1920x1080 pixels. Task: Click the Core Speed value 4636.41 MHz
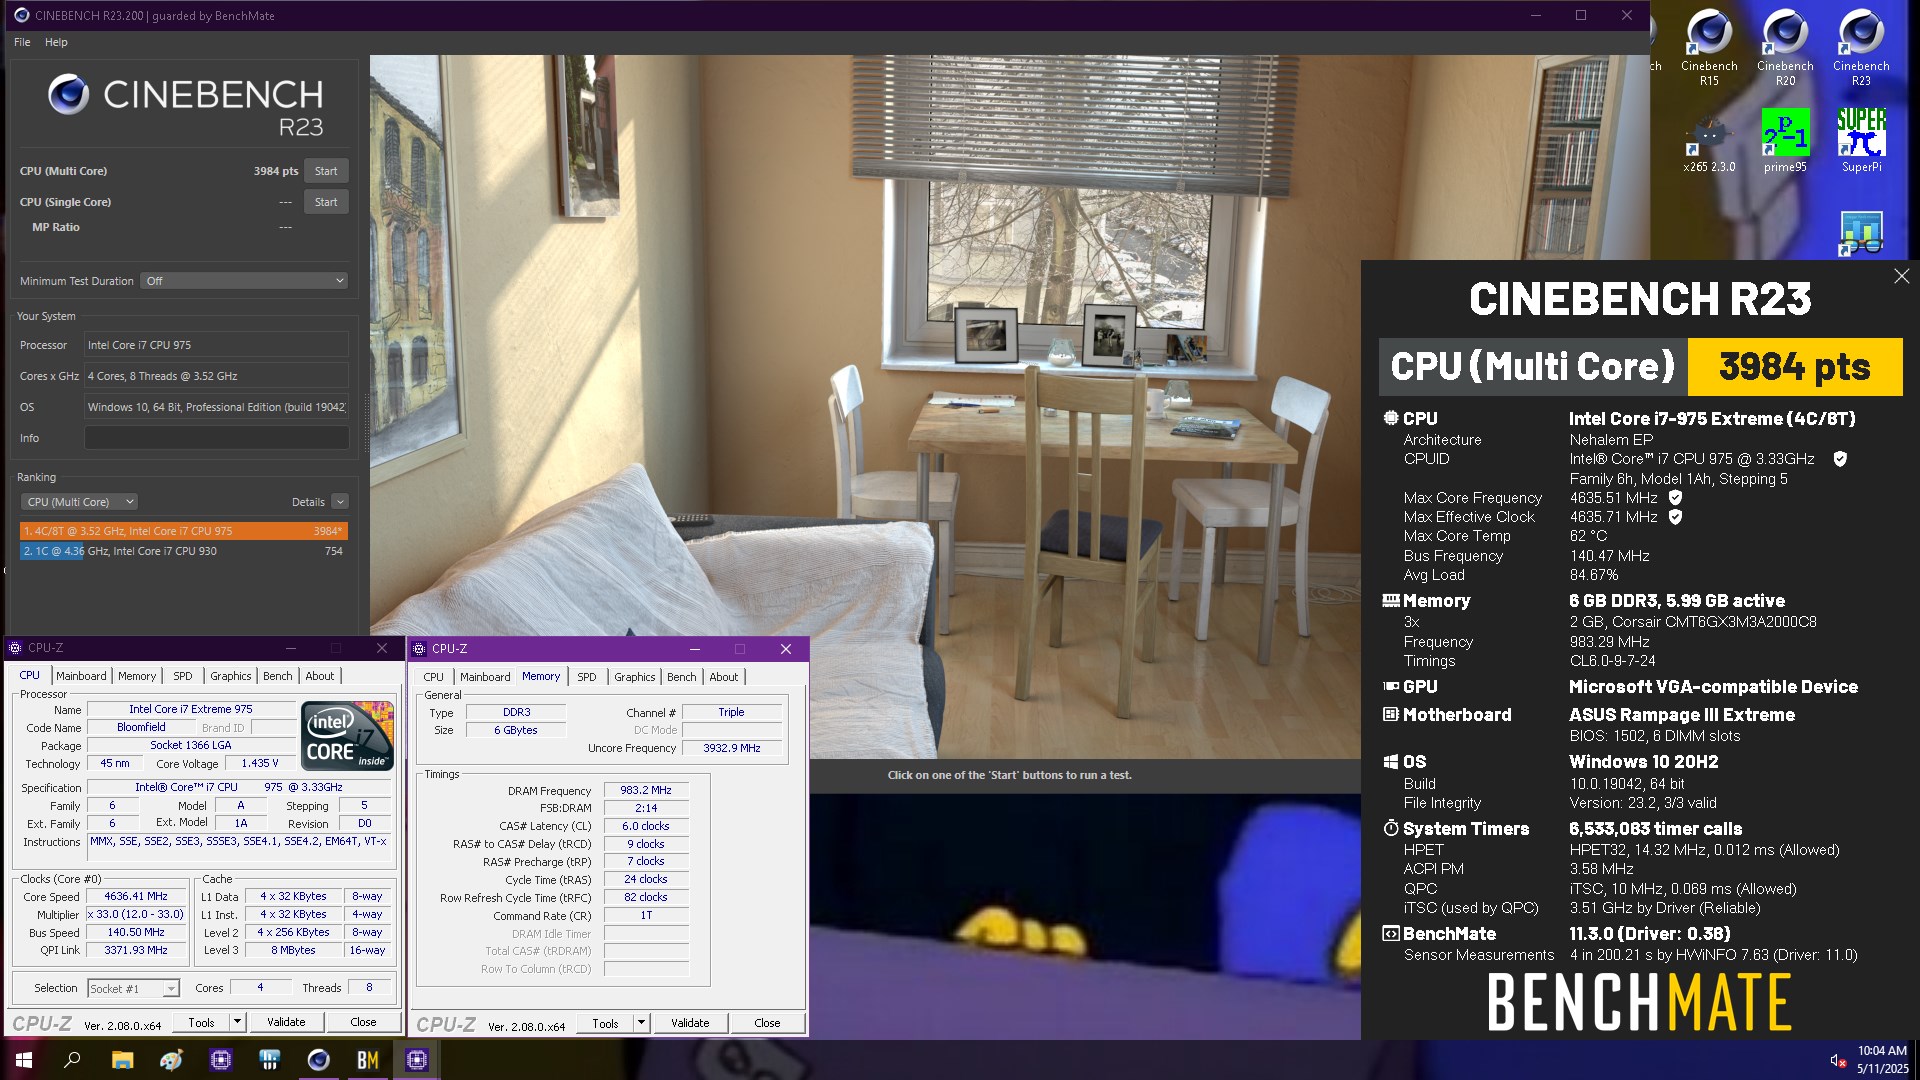pos(136,897)
